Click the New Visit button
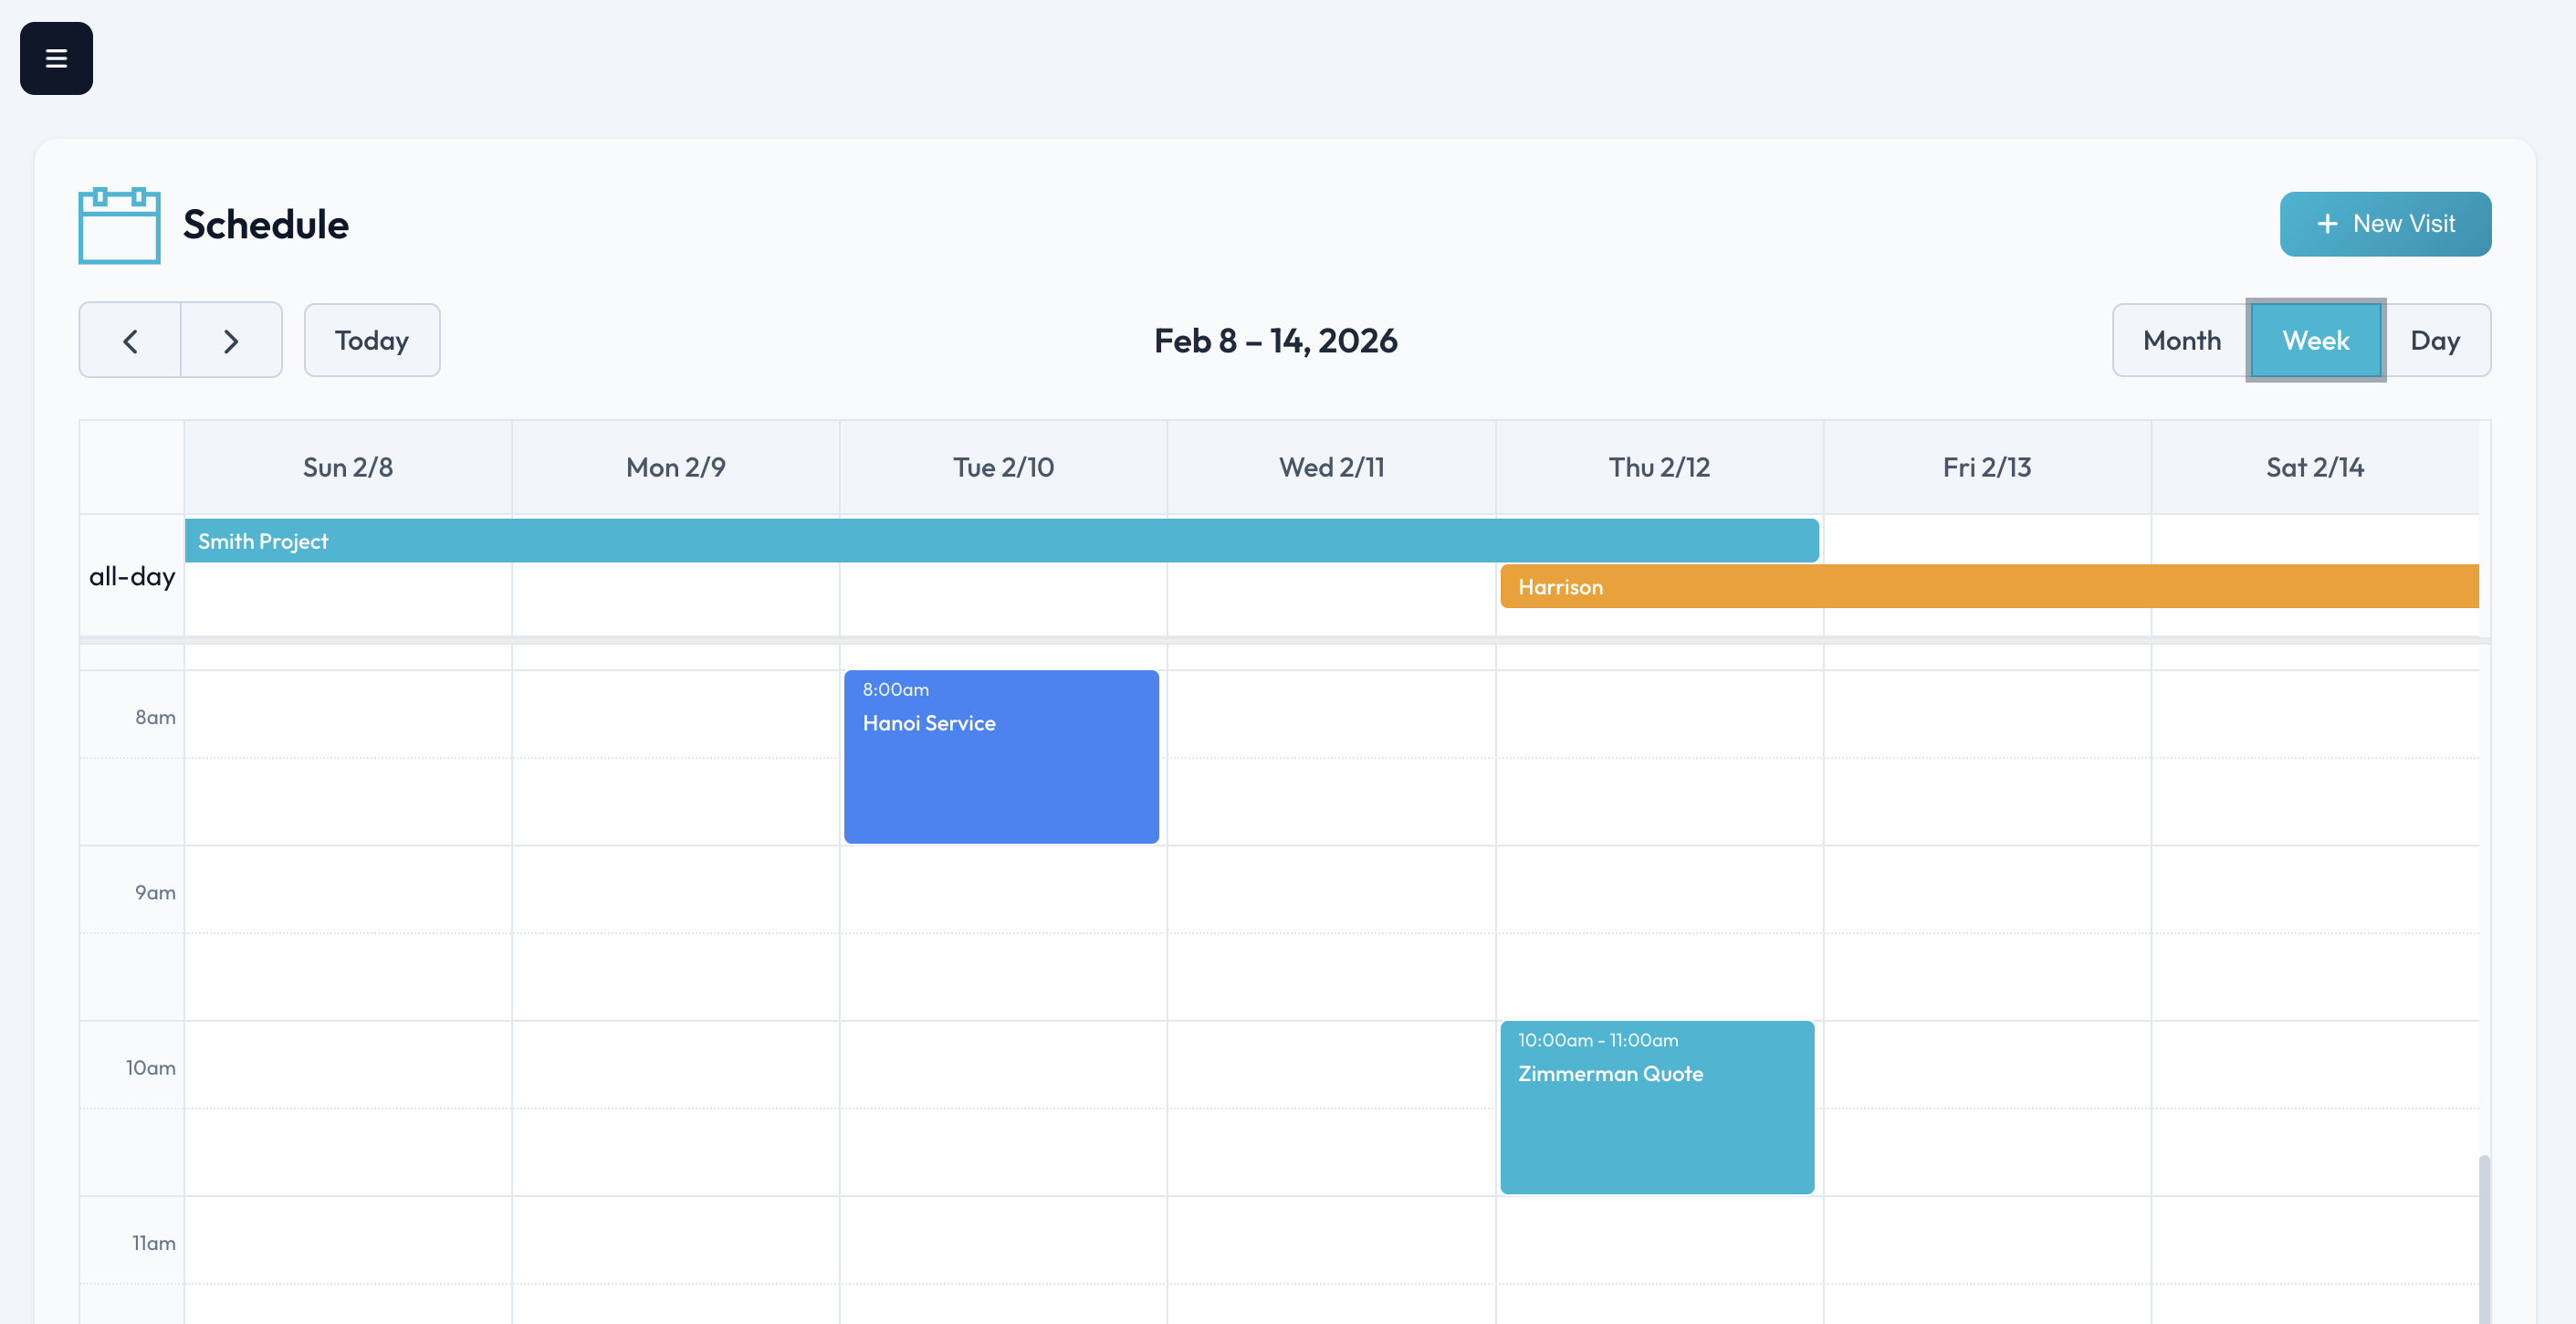 tap(2386, 223)
